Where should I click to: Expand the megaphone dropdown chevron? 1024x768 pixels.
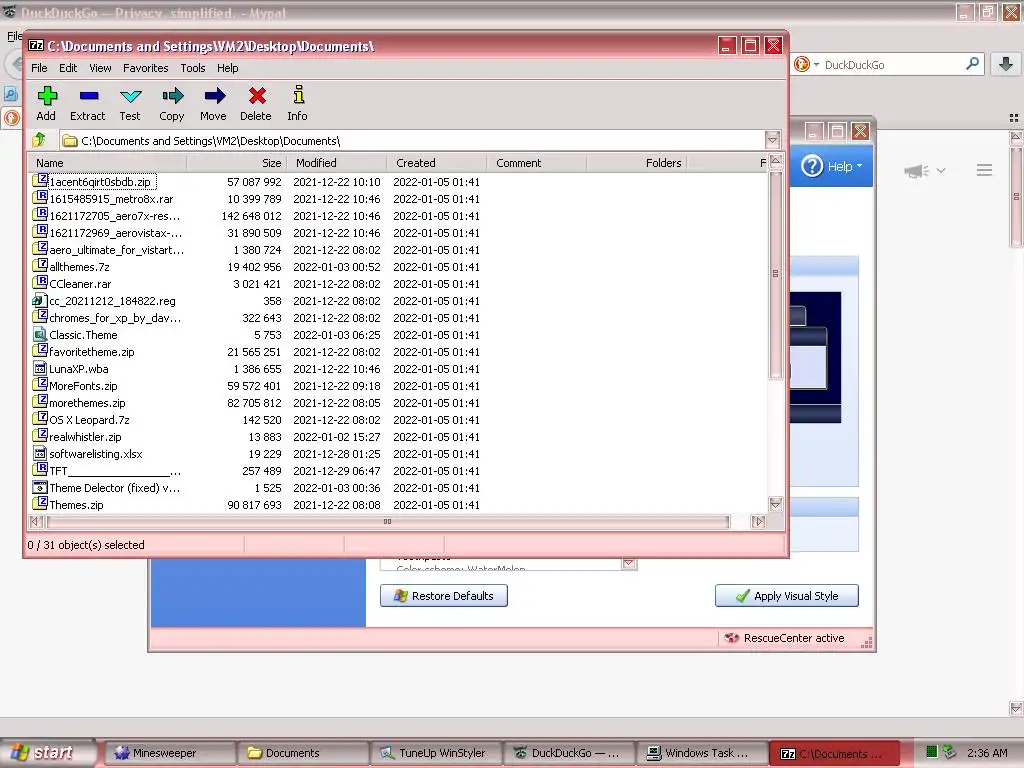click(x=941, y=170)
